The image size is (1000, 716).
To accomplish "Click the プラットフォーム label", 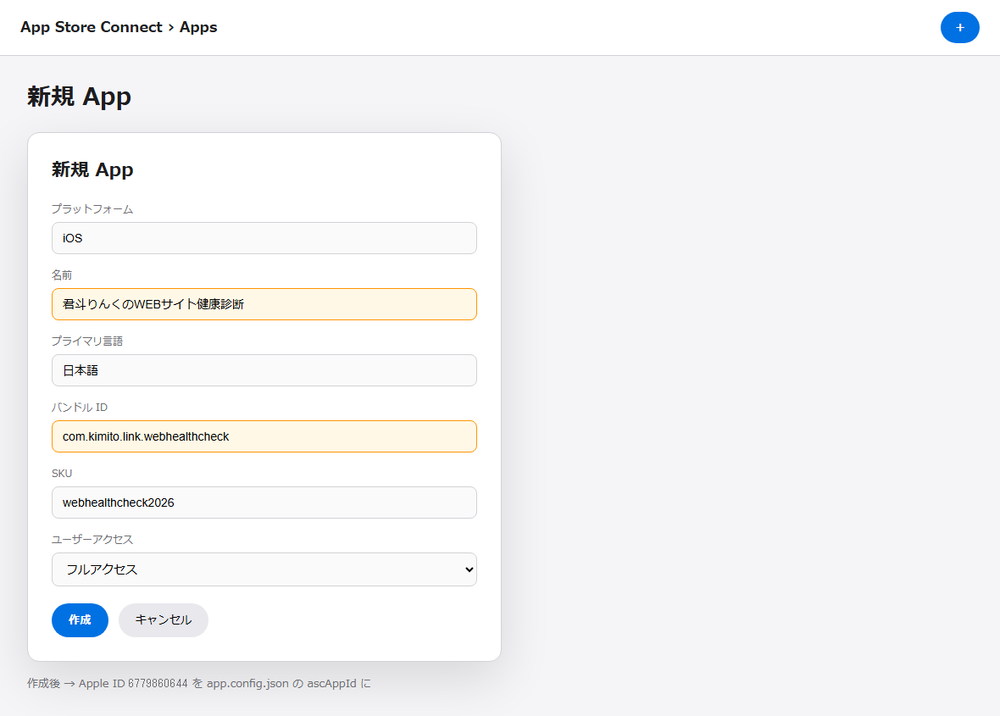I will 92,209.
